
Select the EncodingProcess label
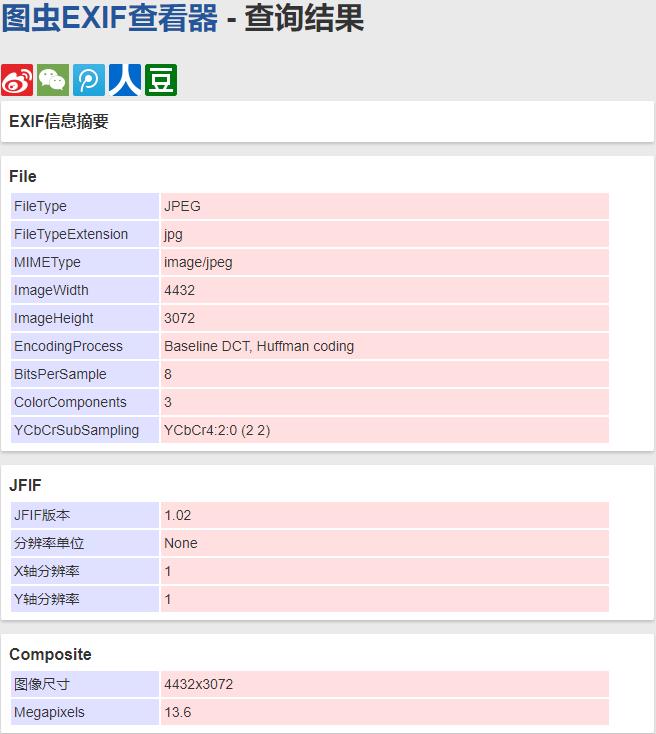coord(85,346)
